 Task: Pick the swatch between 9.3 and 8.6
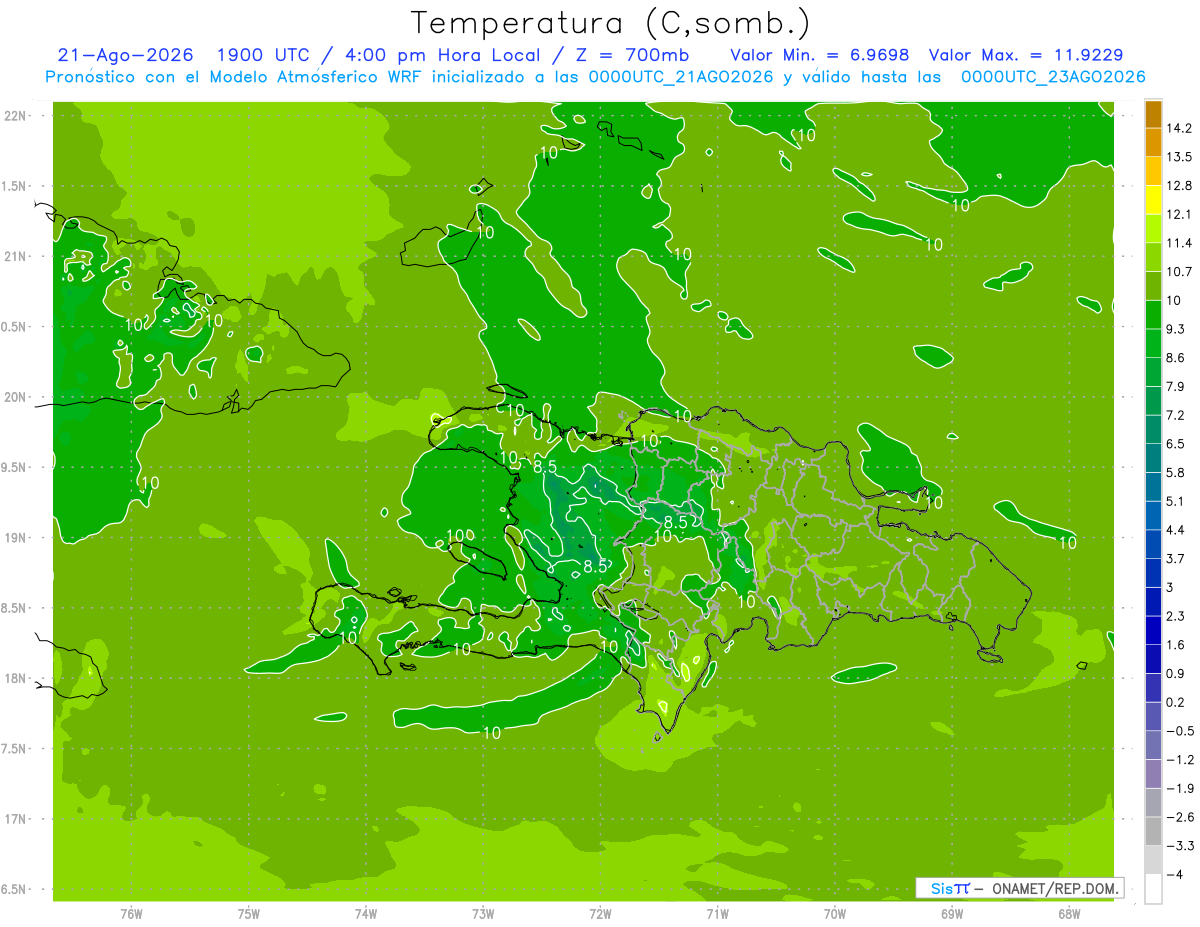[x=1153, y=344]
